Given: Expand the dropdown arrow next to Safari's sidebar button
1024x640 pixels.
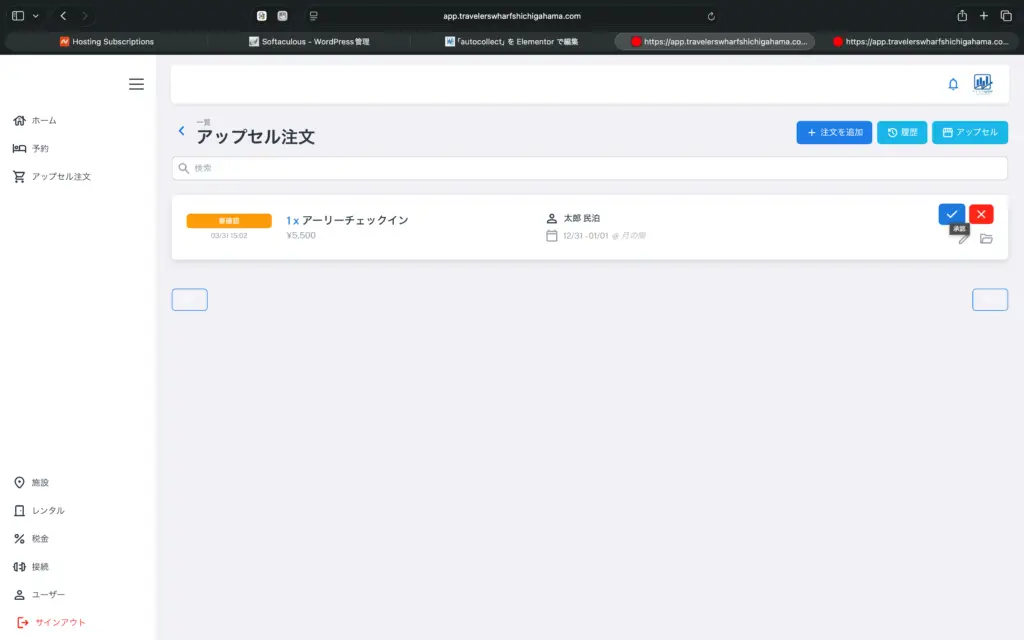Looking at the screenshot, I should [36, 16].
